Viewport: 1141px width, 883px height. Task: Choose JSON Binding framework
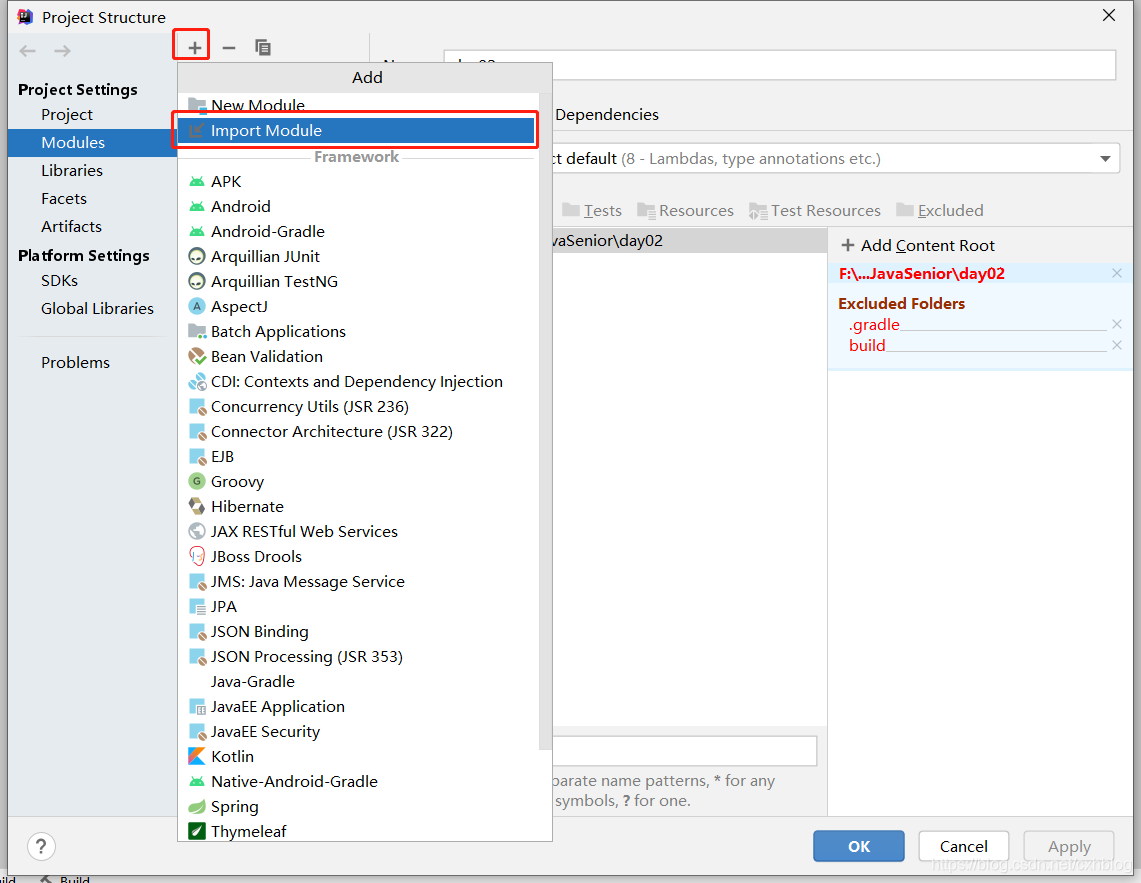pos(358,631)
